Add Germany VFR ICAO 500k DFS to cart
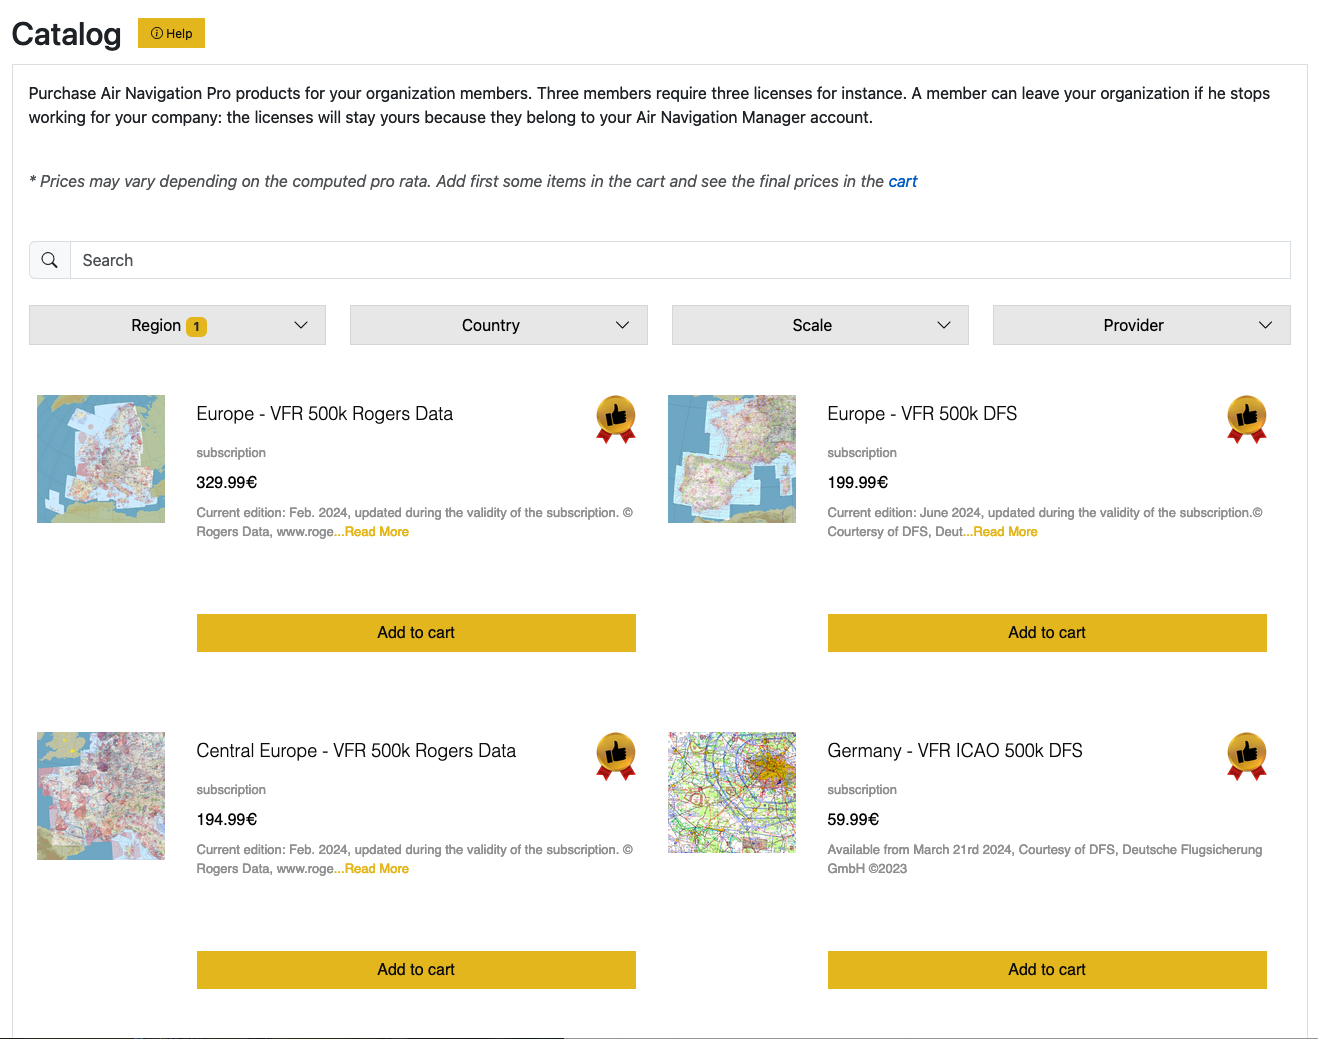 (1047, 970)
